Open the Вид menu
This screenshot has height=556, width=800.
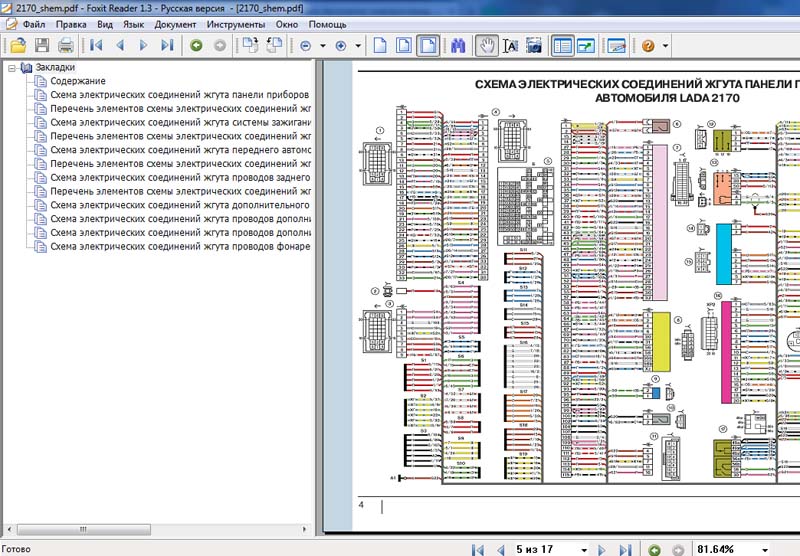(x=105, y=24)
